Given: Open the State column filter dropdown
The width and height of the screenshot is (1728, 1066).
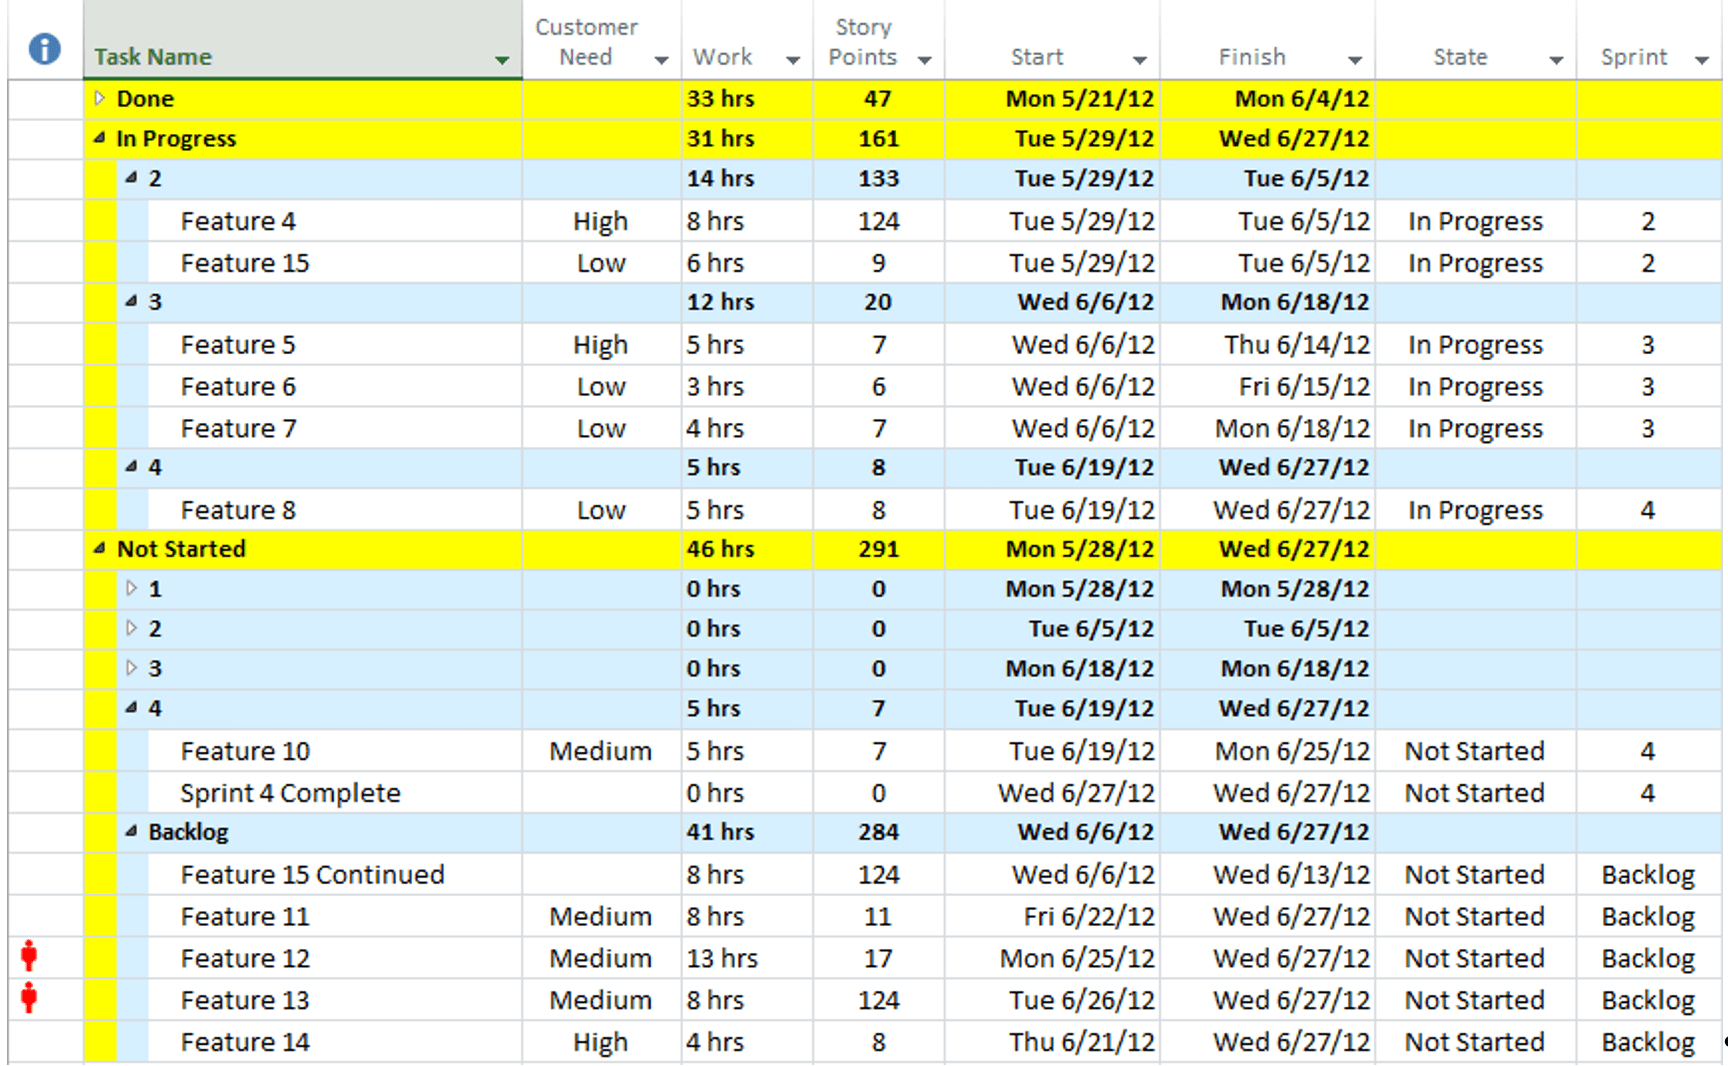Looking at the screenshot, I should coord(1556,60).
